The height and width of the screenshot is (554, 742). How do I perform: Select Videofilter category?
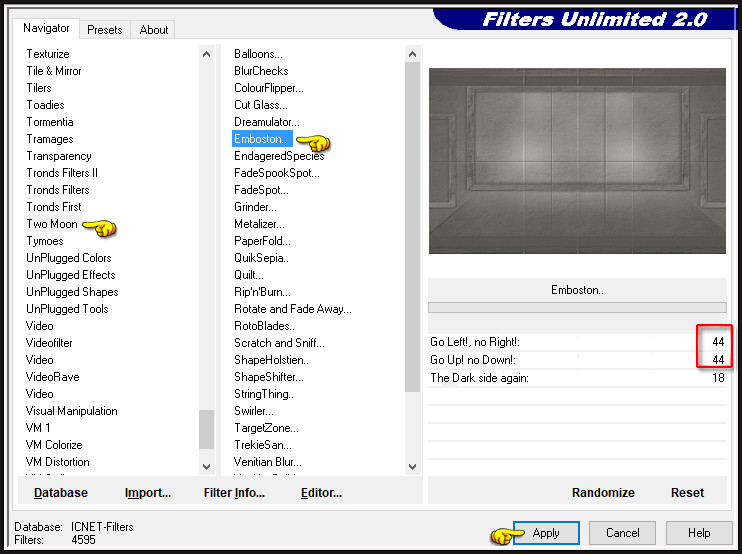click(49, 343)
